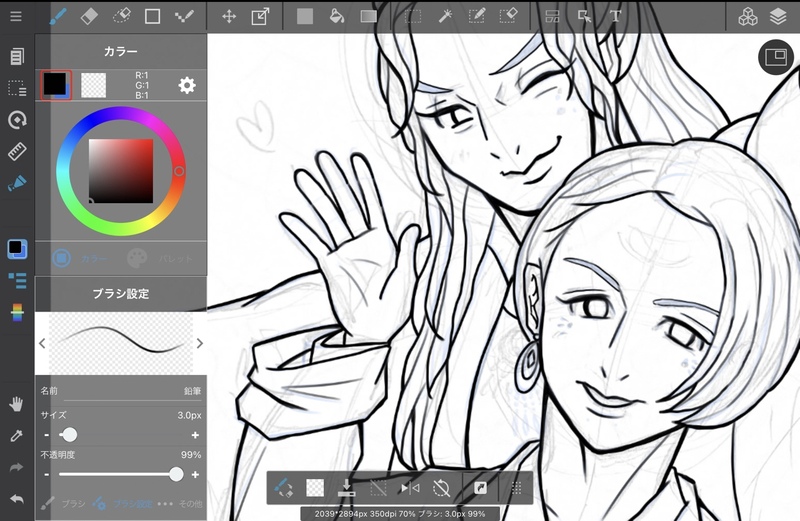This screenshot has width=800, height=521.
Task: Select the rectangle shape tool
Action: [x=152, y=16]
